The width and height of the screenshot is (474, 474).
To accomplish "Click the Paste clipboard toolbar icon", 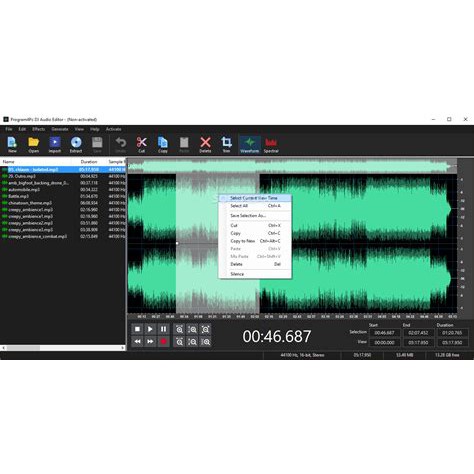I will click(184, 144).
